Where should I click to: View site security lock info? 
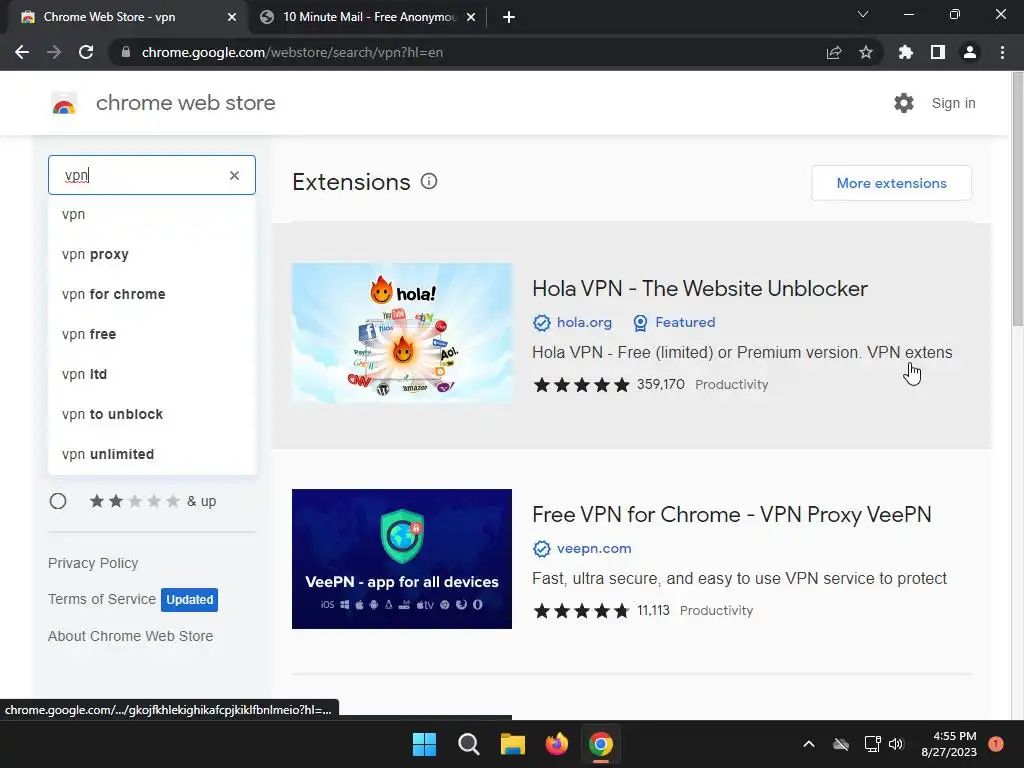(126, 52)
